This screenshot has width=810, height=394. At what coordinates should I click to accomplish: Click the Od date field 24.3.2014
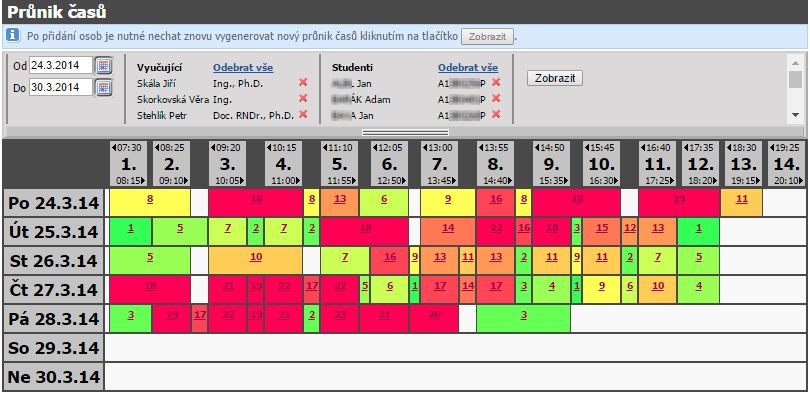tap(61, 66)
